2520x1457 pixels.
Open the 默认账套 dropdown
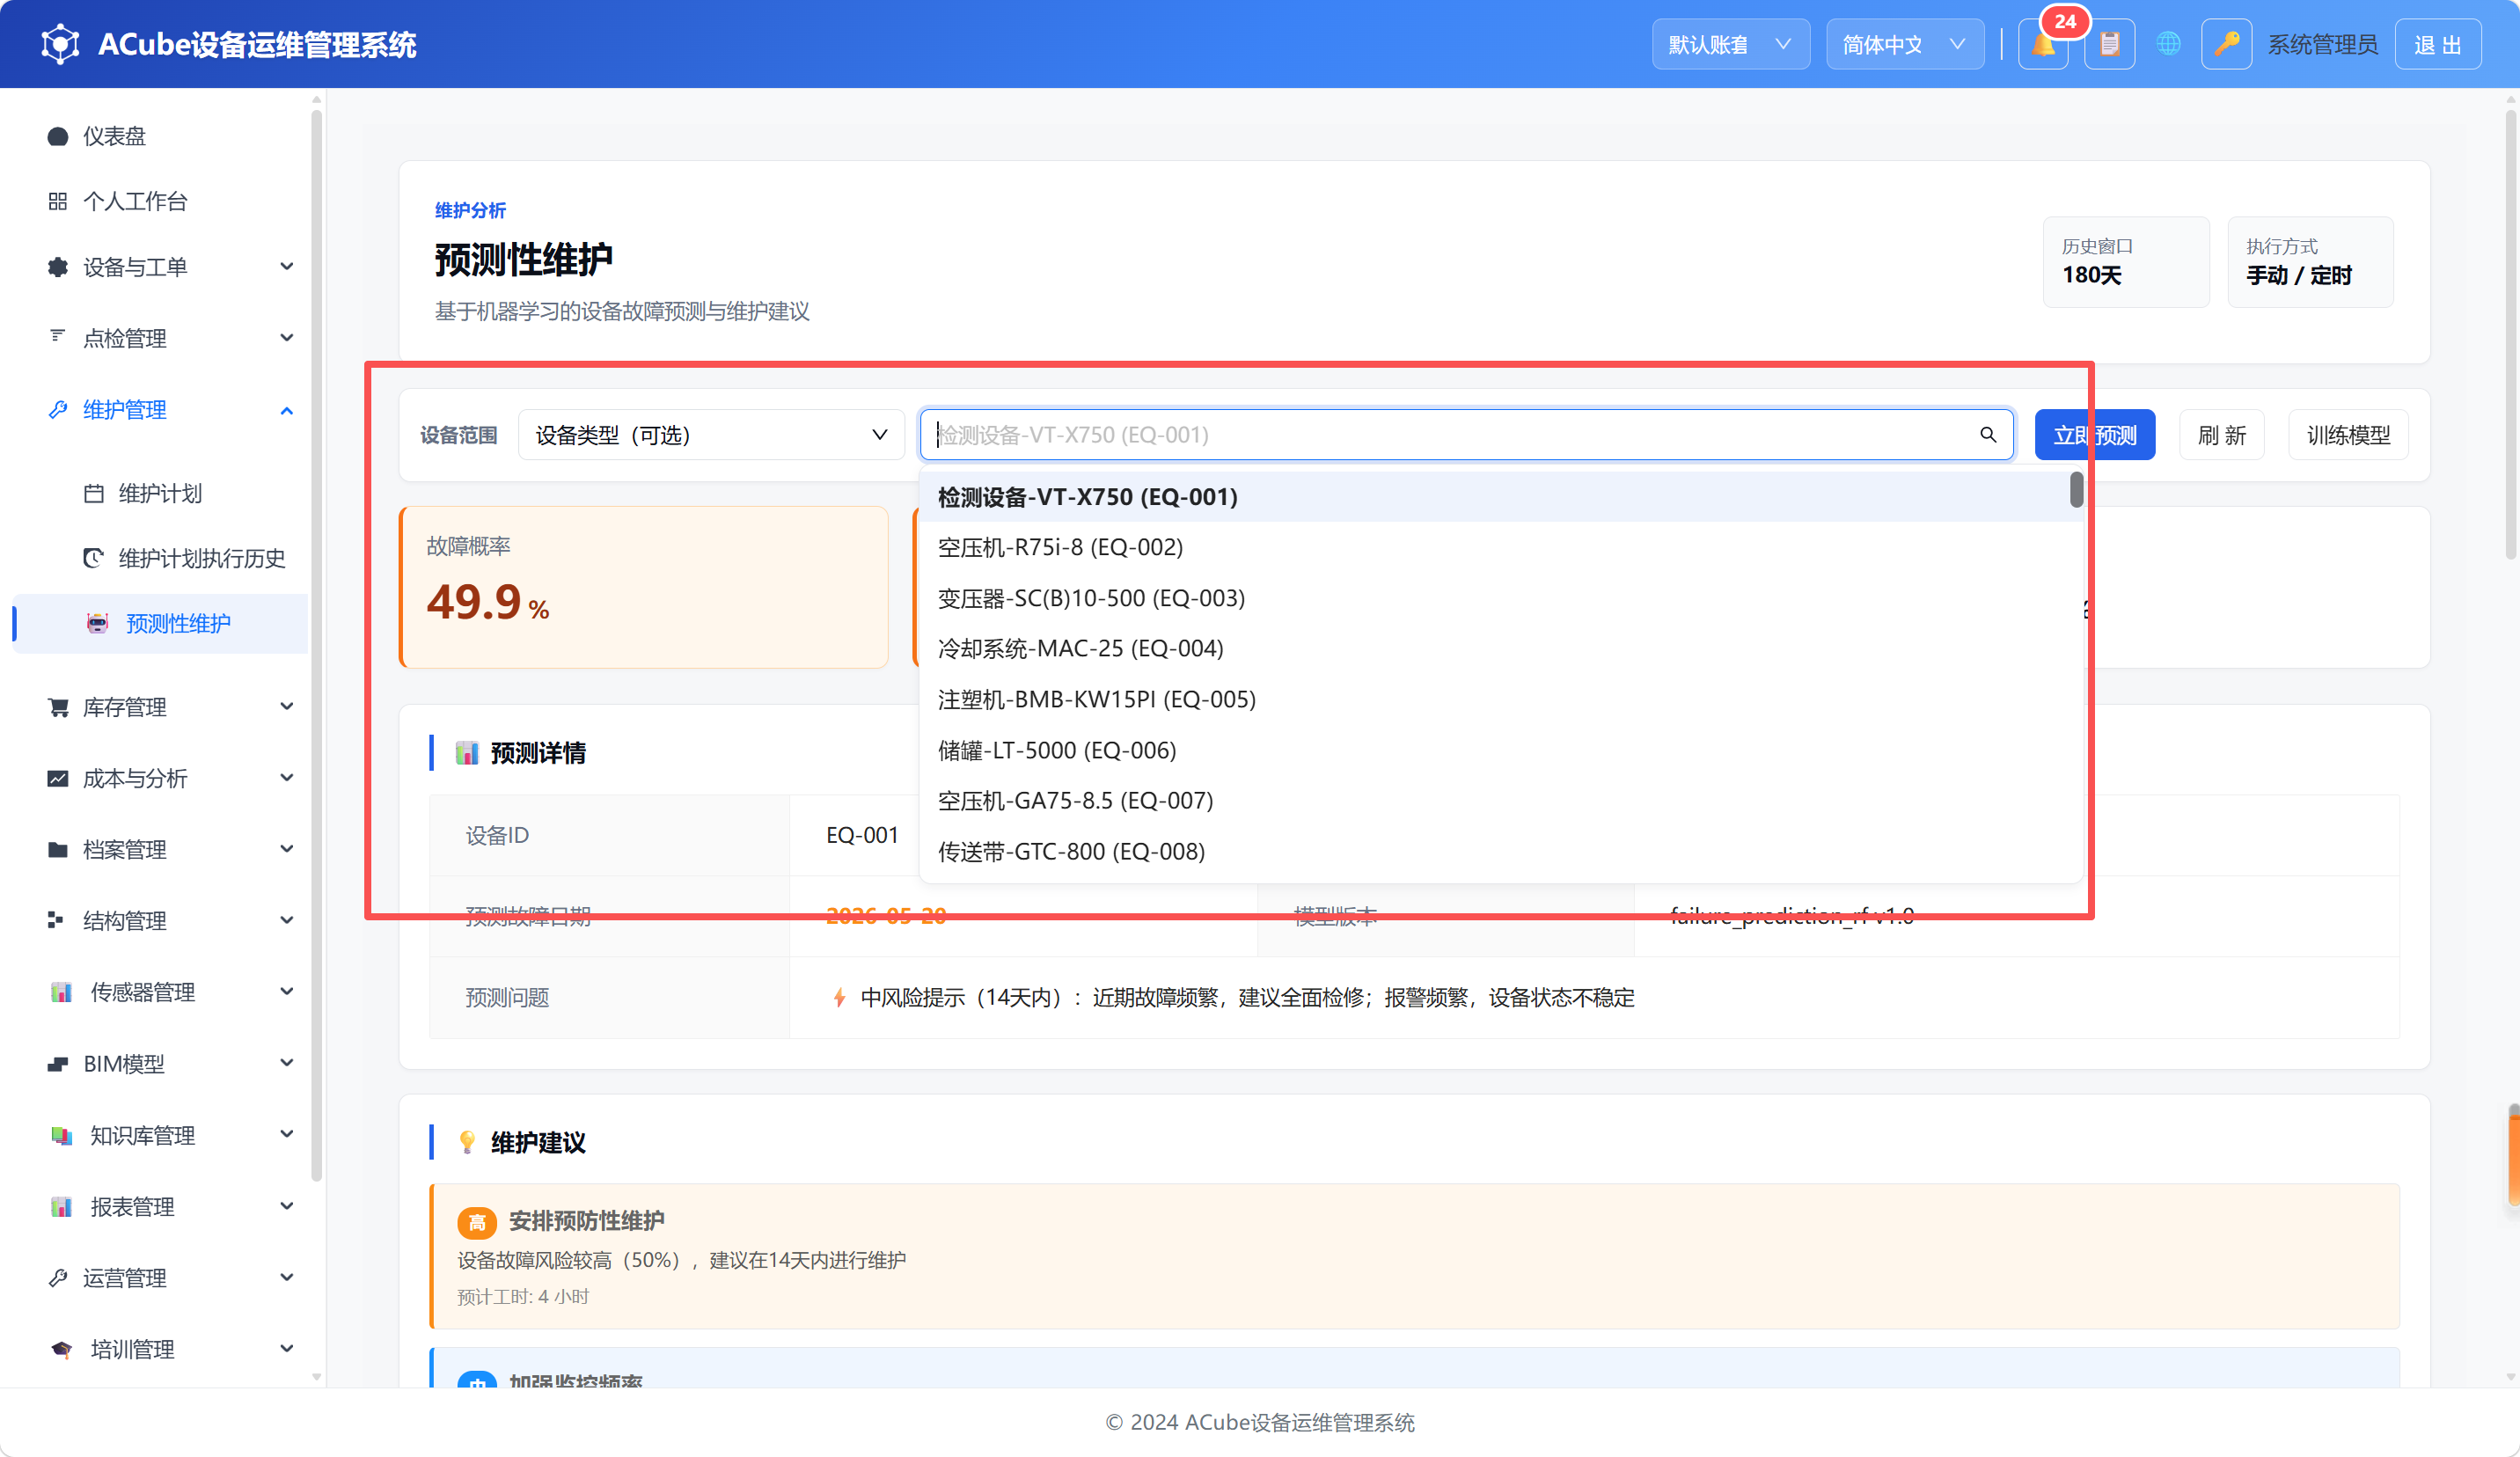coord(1730,44)
